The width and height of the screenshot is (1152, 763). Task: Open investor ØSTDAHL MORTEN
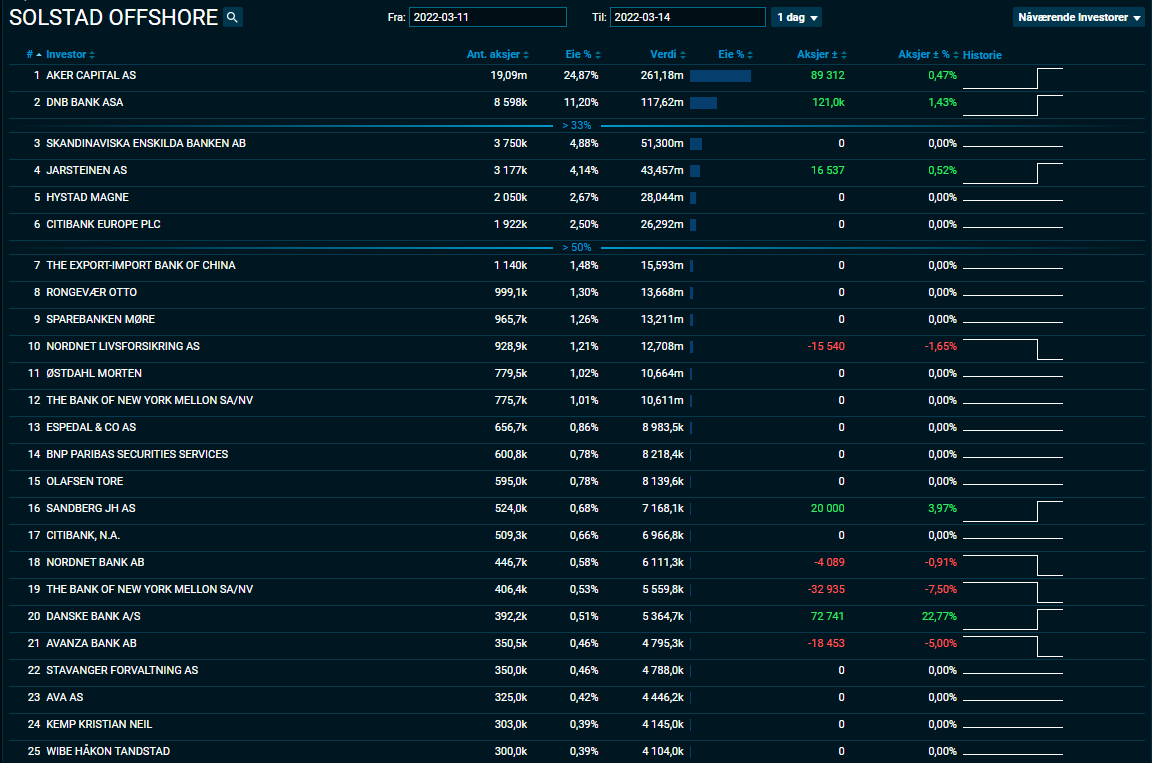[94, 373]
